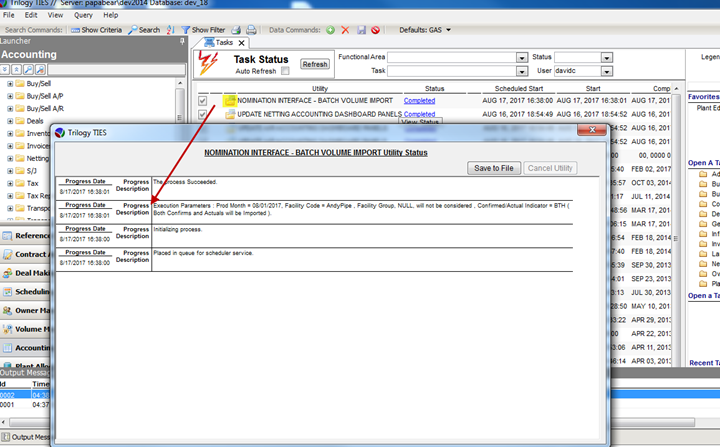Click the Refresh button in Task Status
This screenshot has height=447, width=720.
coord(315,64)
